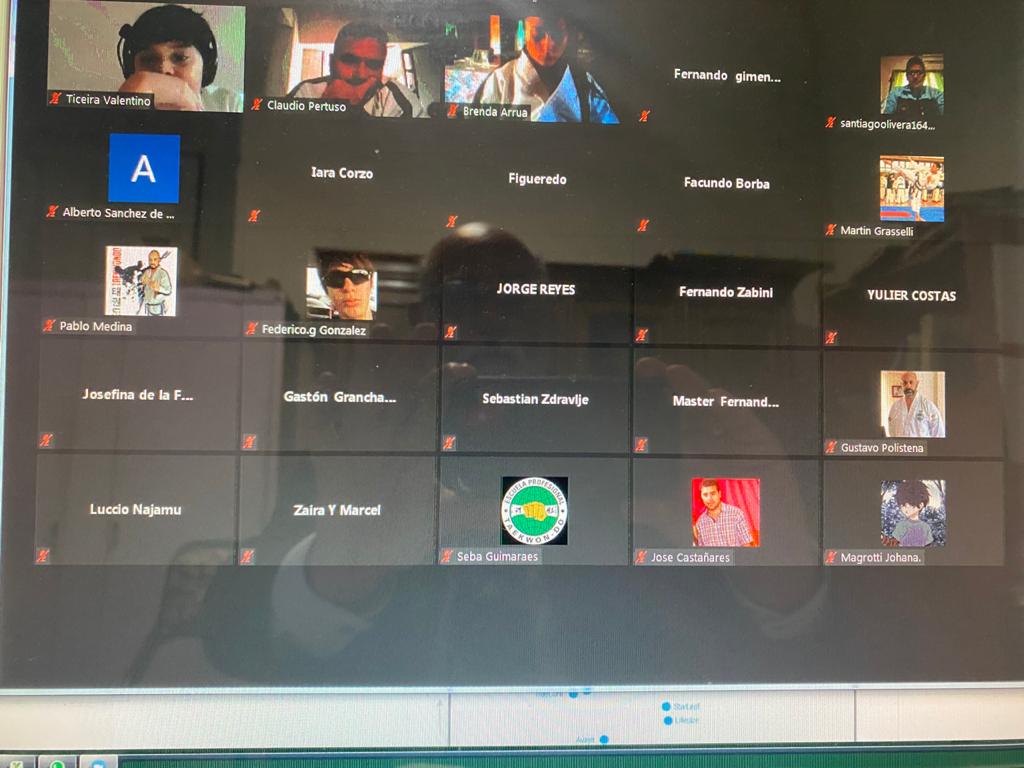Image resolution: width=1024 pixels, height=768 pixels.
Task: Select the Taekwon-Do logo avatar of Seba Guimaraes
Action: [534, 510]
